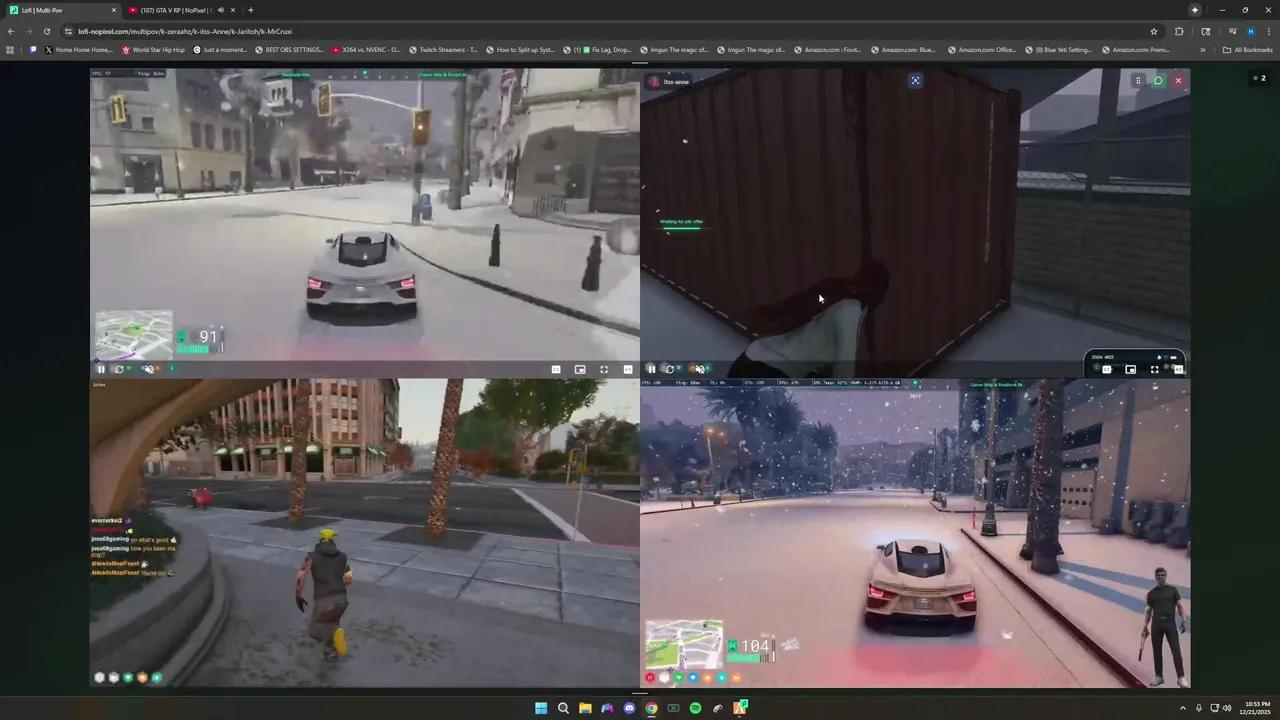The width and height of the screenshot is (1280, 720).
Task: Unmute the top-left stream audio
Action: [x=148, y=369]
